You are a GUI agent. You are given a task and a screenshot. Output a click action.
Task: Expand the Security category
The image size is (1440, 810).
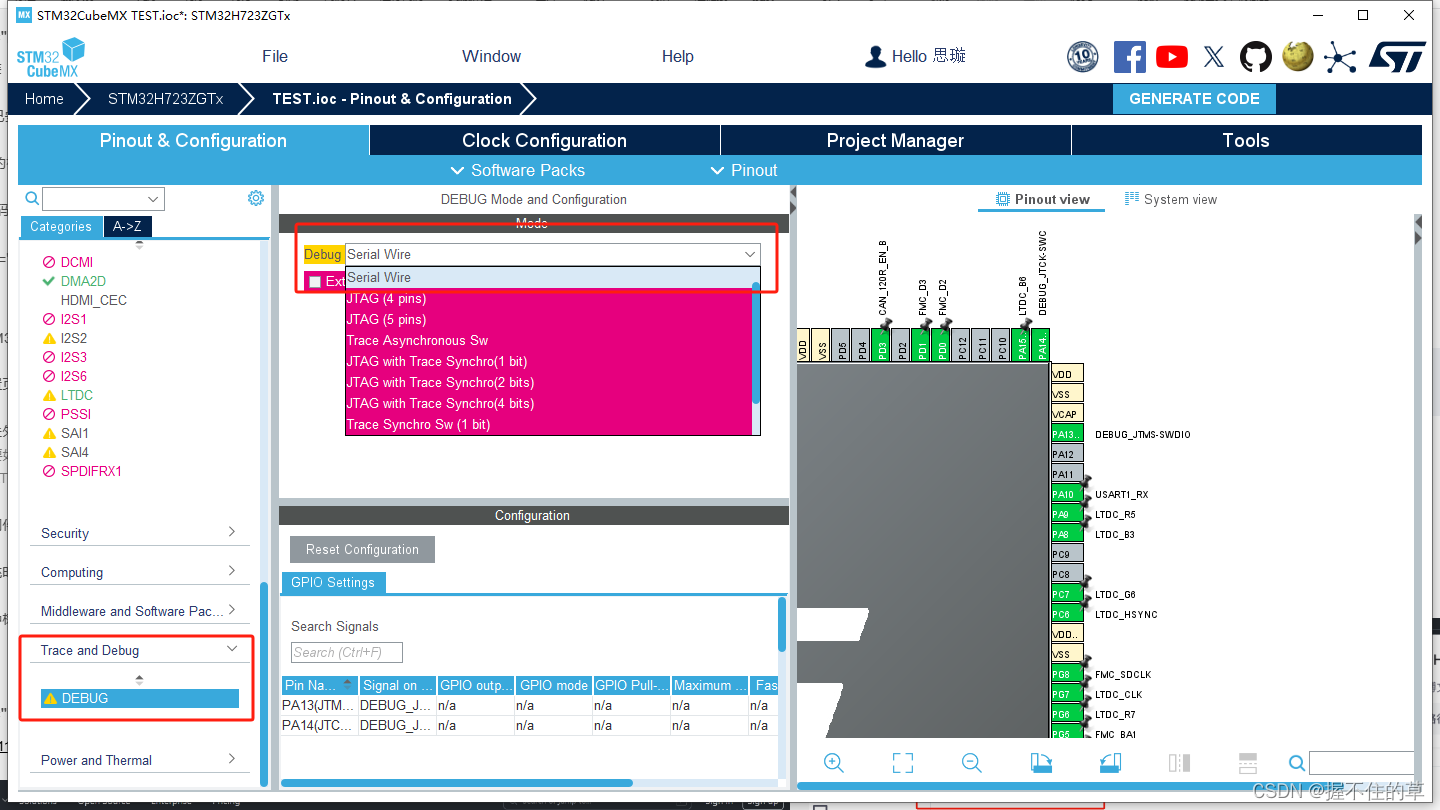coord(138,533)
